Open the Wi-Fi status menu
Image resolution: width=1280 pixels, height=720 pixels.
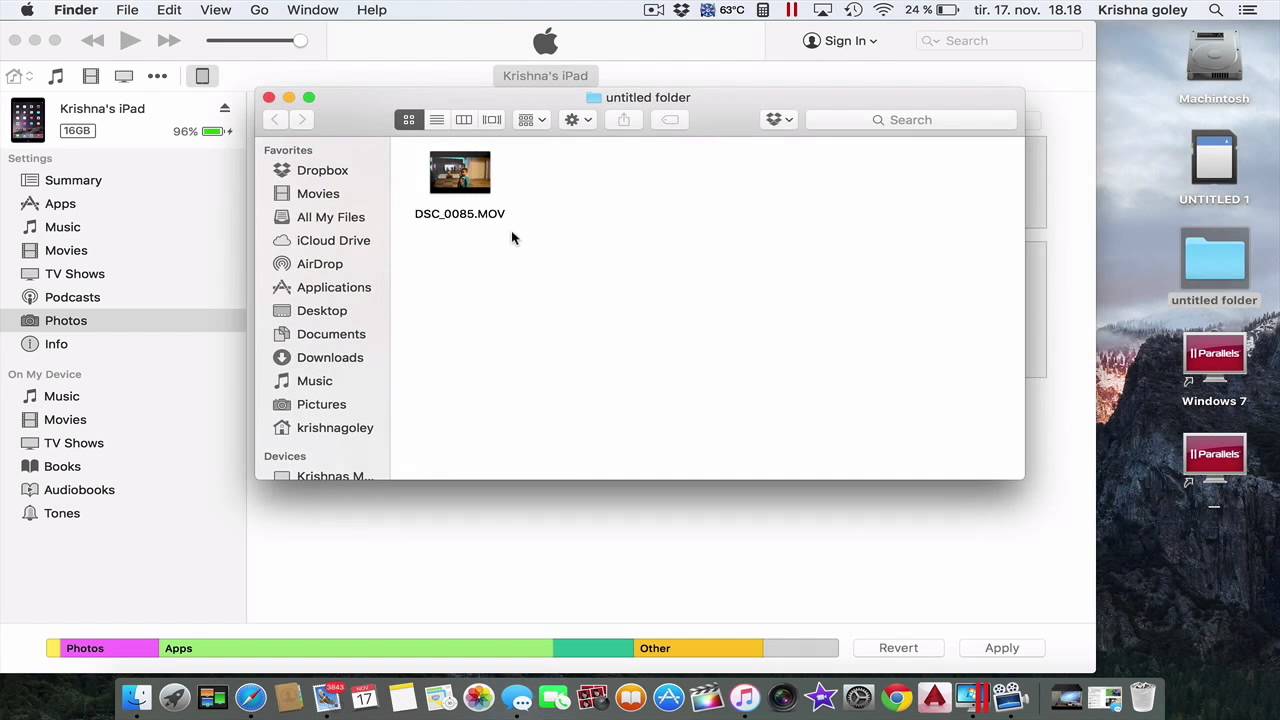tap(883, 10)
